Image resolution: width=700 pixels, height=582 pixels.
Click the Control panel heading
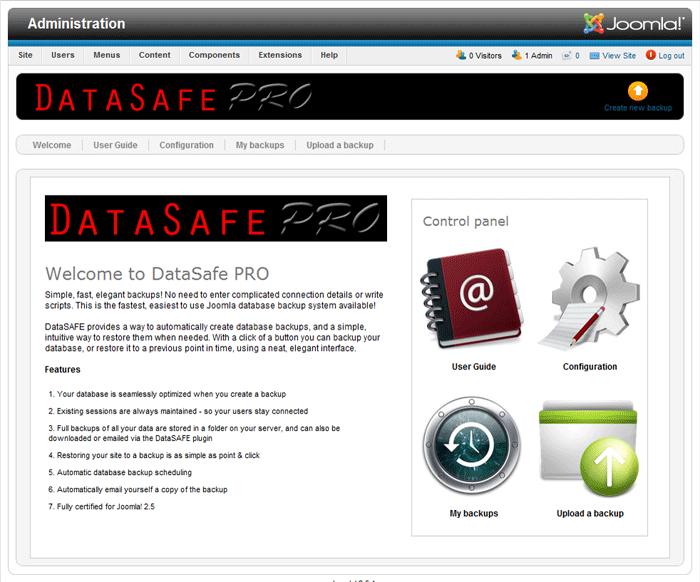466,221
